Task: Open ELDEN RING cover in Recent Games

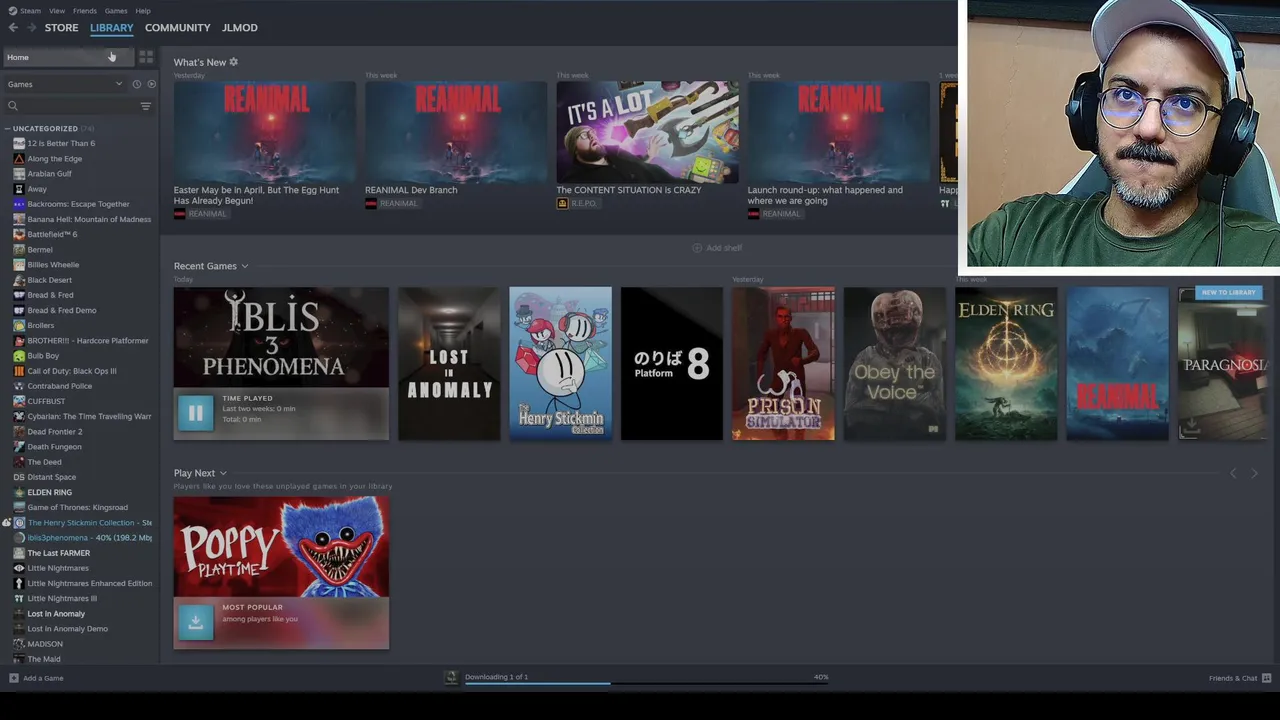Action: (x=1006, y=364)
